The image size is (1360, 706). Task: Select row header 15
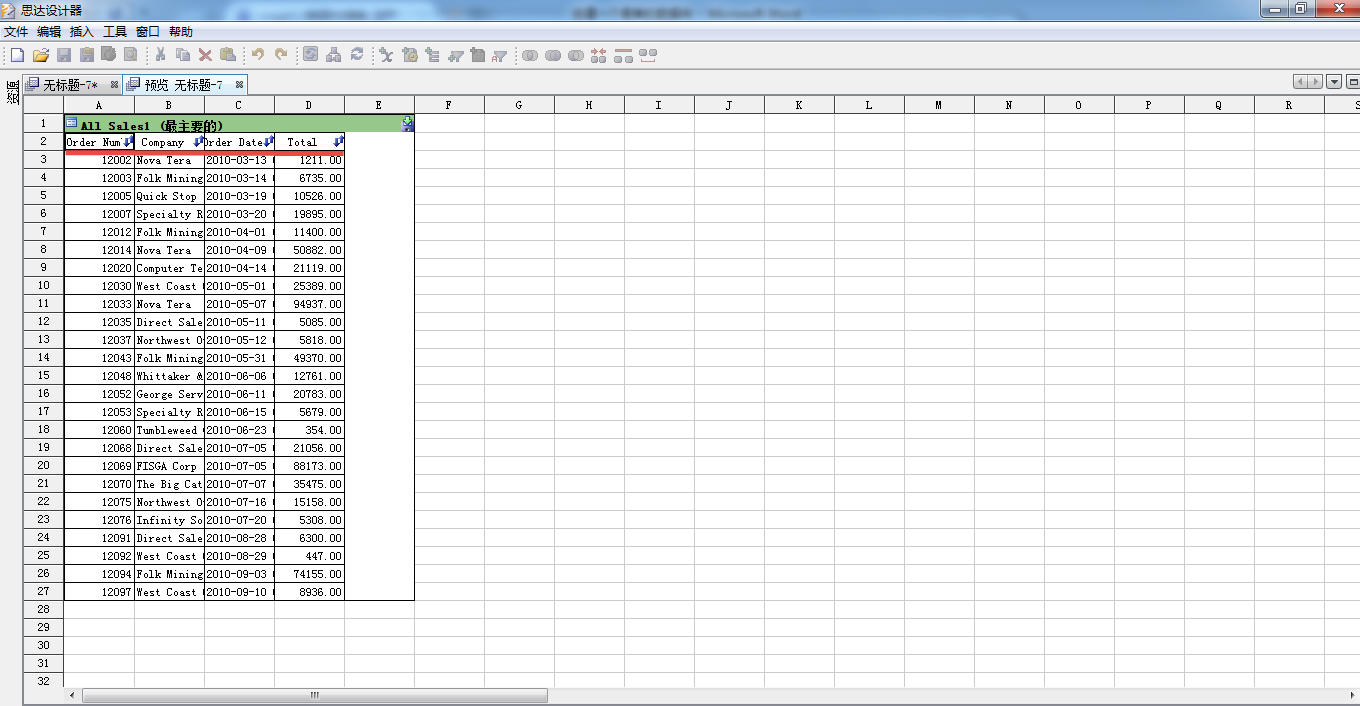tap(44, 376)
